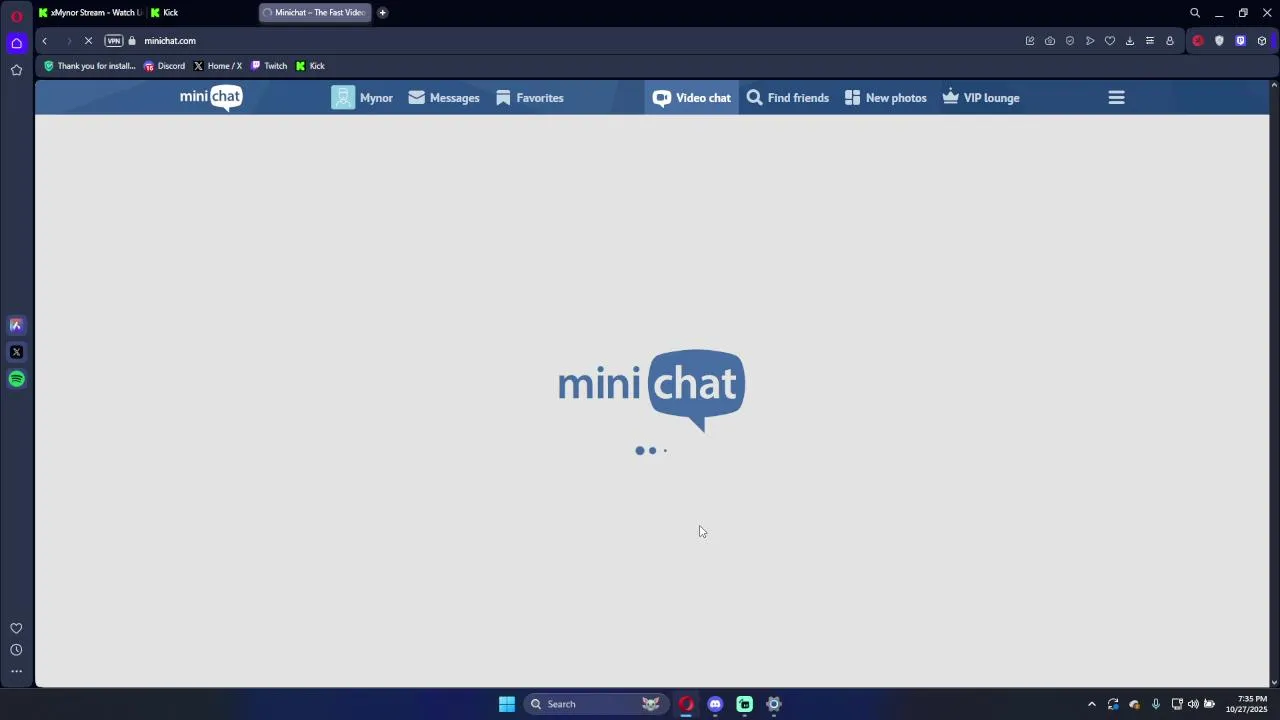Add page to favorites heart icon
This screenshot has height=720, width=1280.
1110,41
